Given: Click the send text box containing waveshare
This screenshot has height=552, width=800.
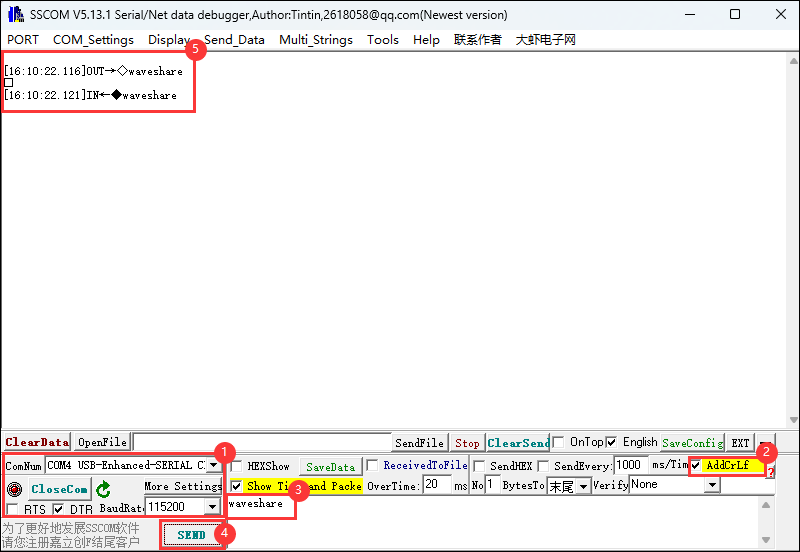Looking at the screenshot, I should coord(492,521).
